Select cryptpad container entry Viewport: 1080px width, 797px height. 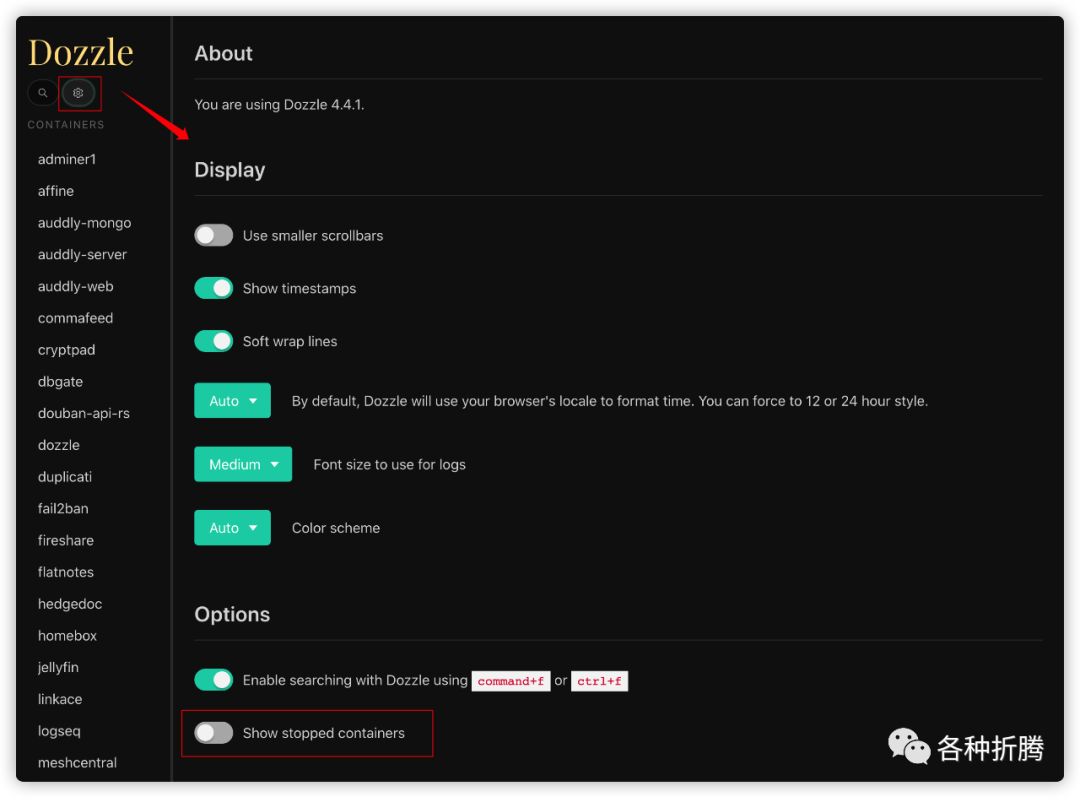point(66,349)
